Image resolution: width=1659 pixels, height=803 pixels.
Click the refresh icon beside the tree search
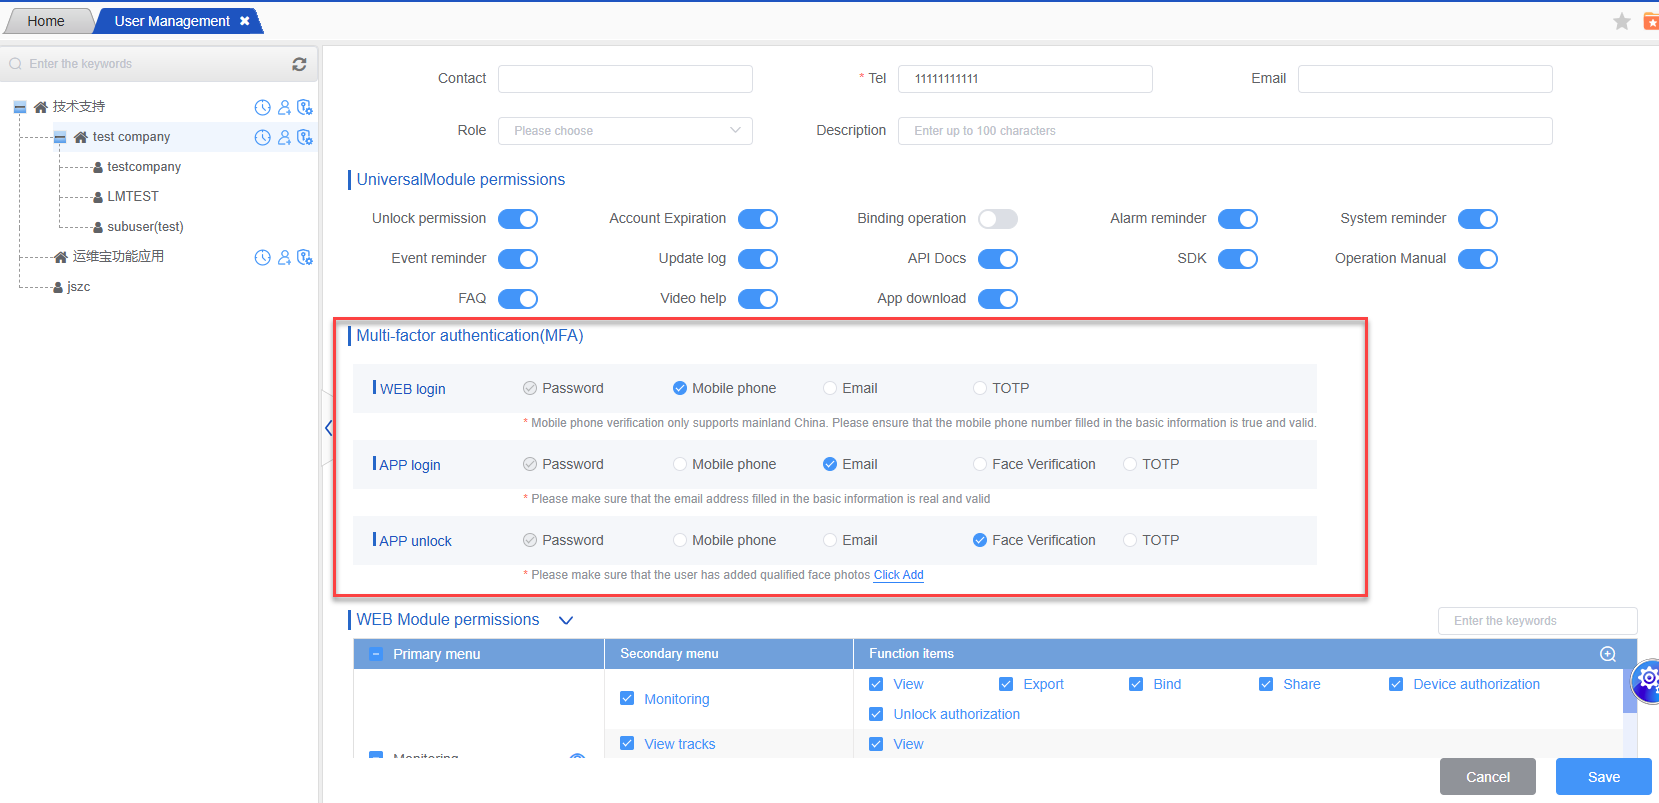pyautogui.click(x=299, y=64)
